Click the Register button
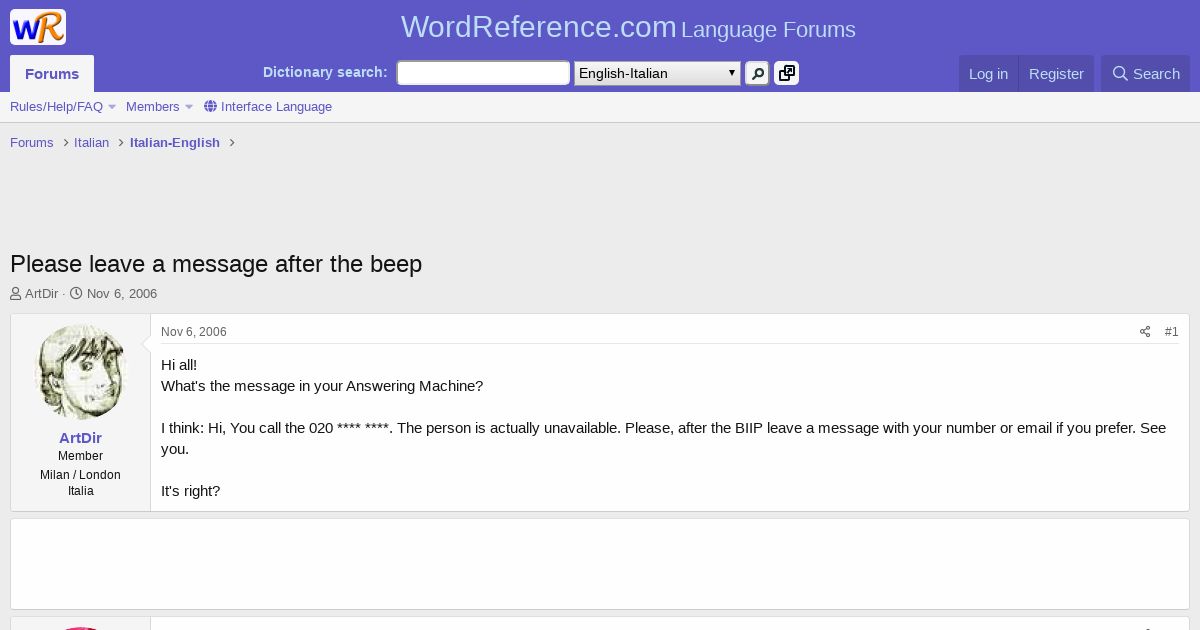The image size is (1200, 630). pyautogui.click(x=1056, y=74)
